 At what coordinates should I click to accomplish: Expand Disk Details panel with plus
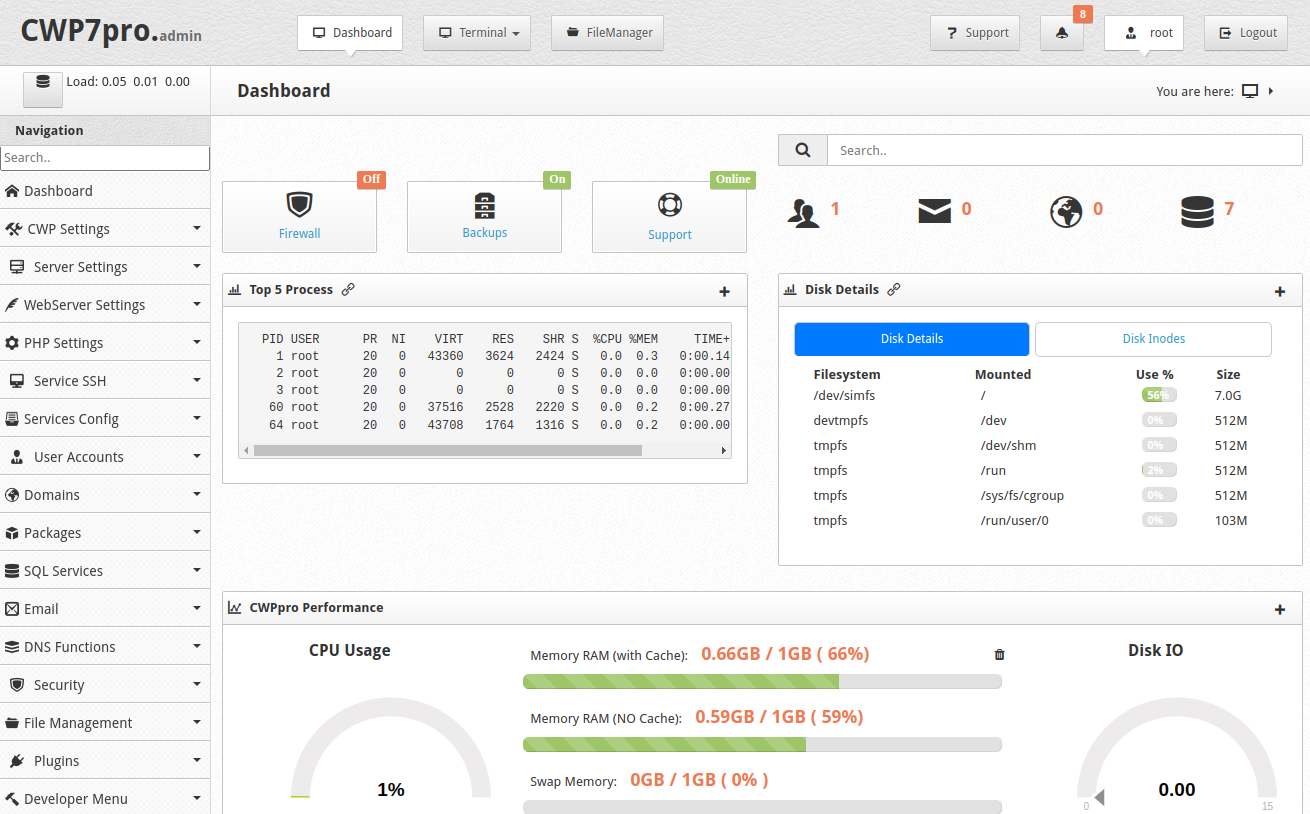point(1280,292)
